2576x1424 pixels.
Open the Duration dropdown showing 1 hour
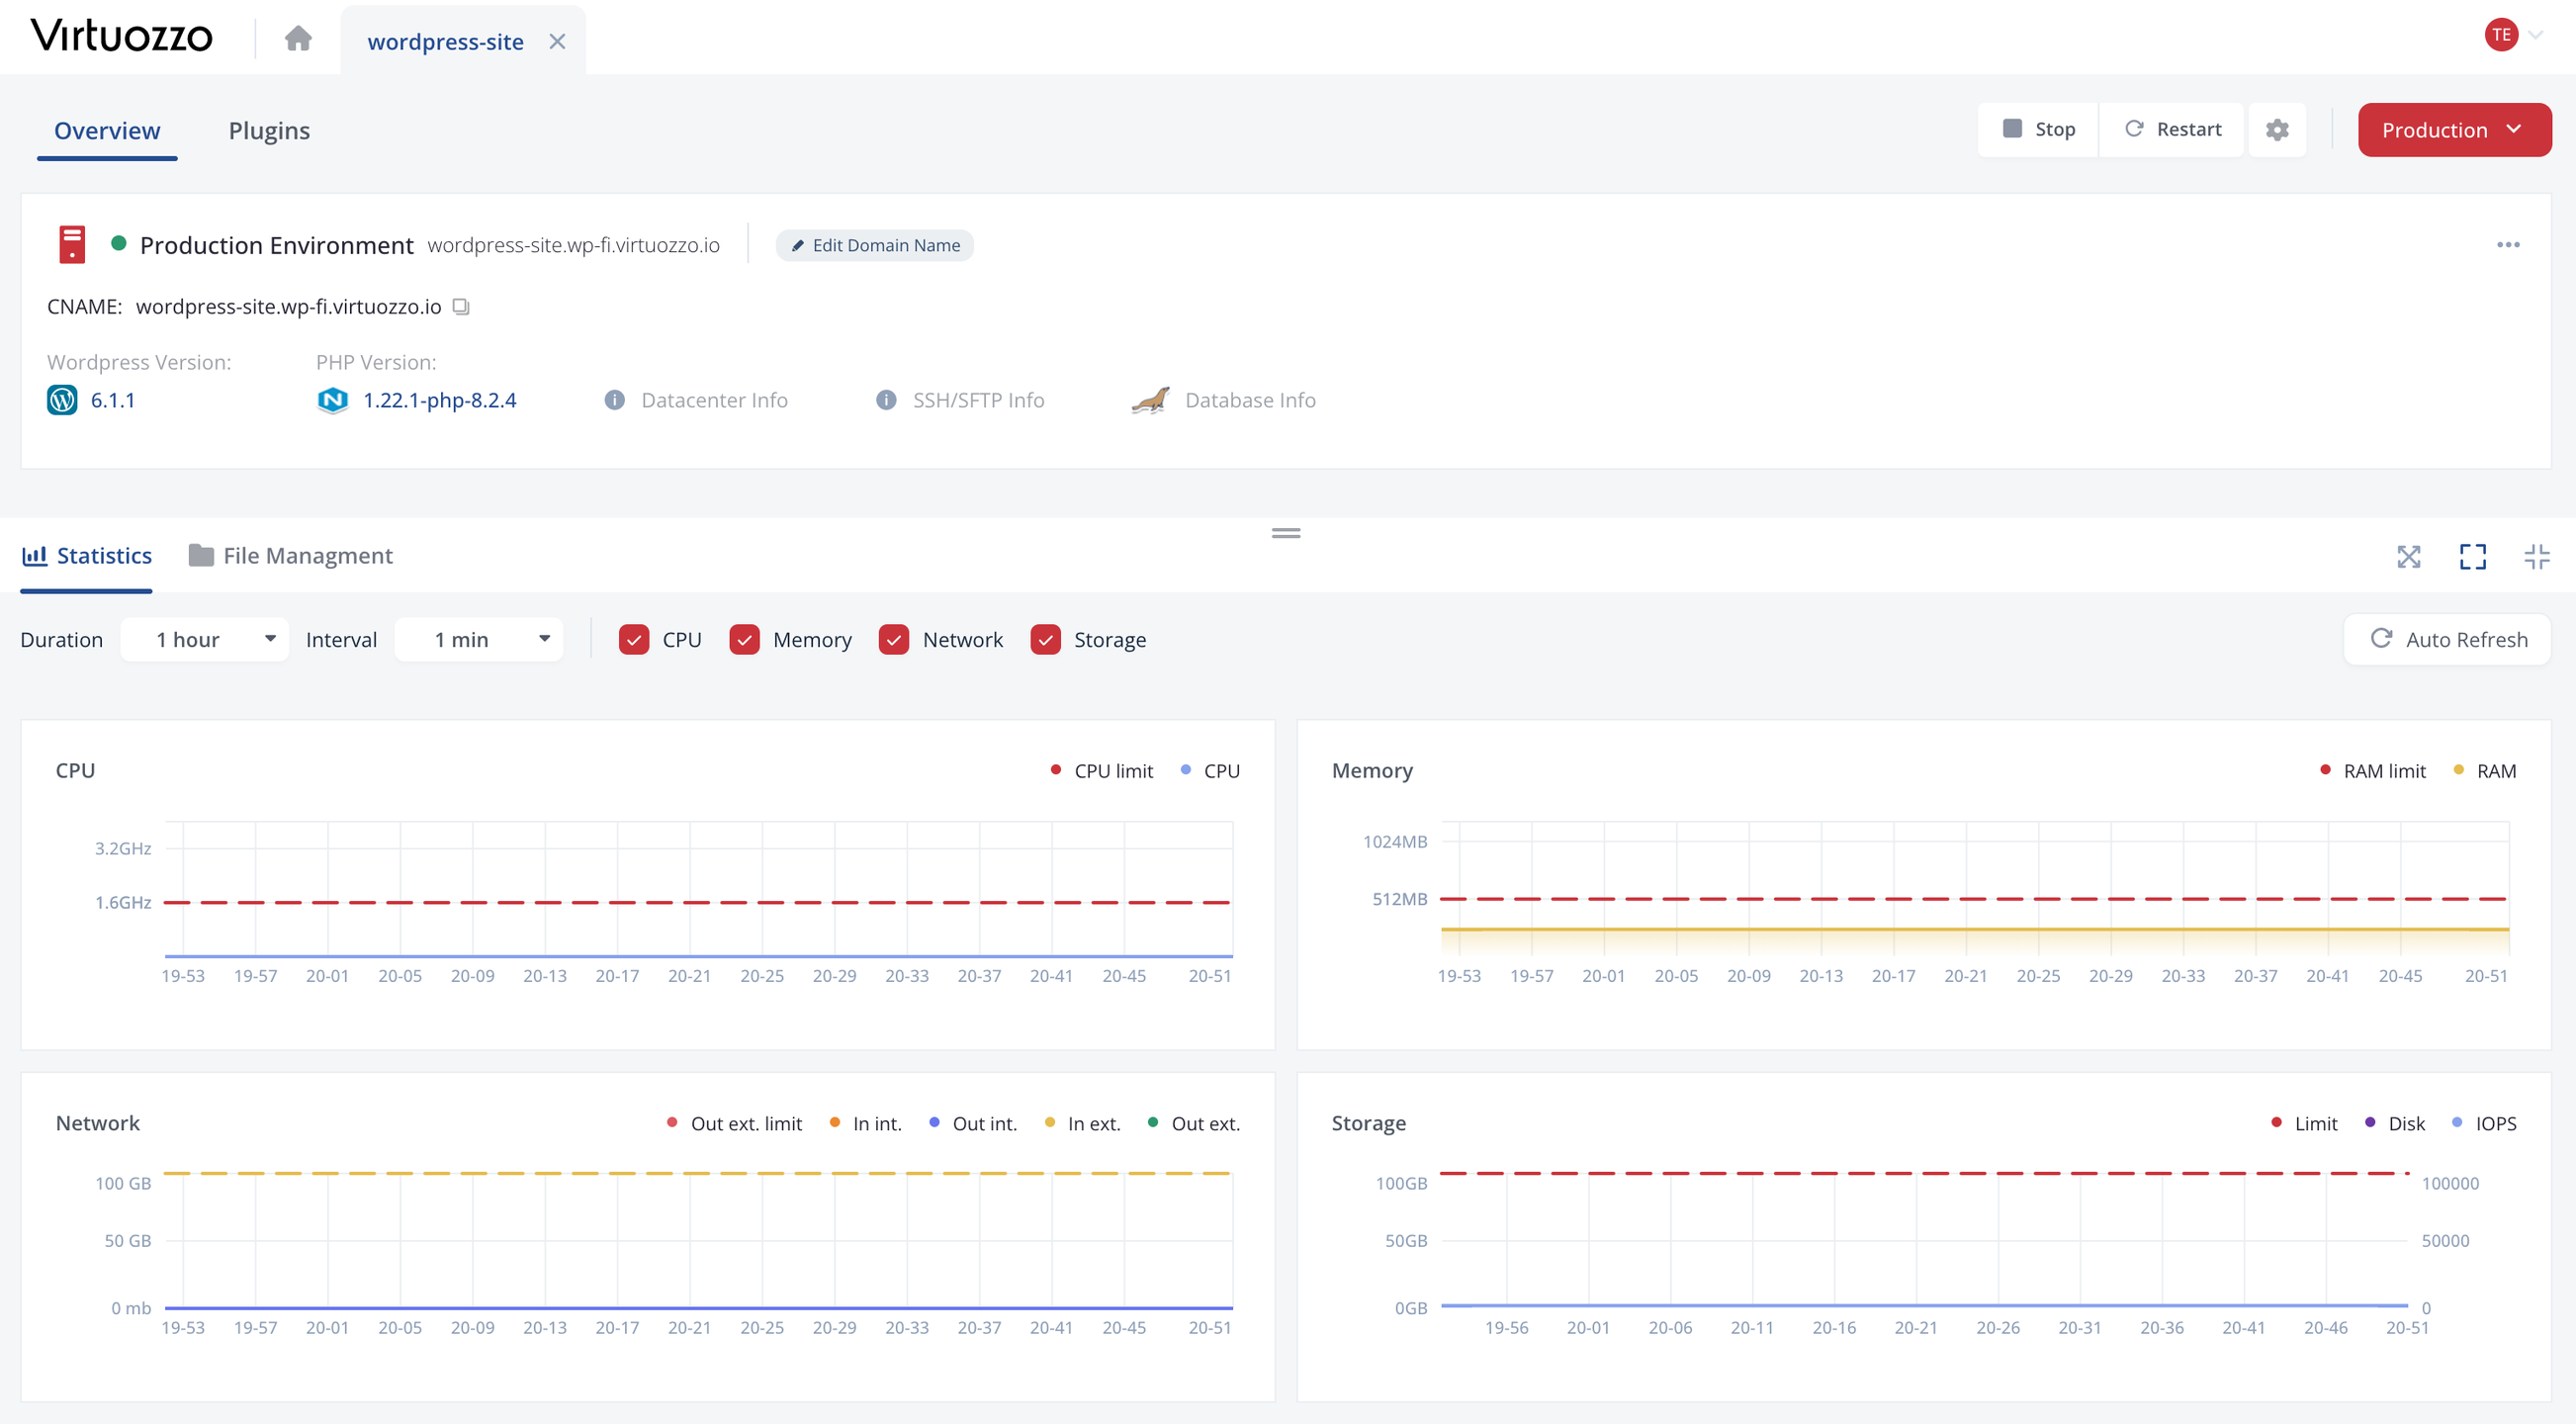tap(205, 640)
